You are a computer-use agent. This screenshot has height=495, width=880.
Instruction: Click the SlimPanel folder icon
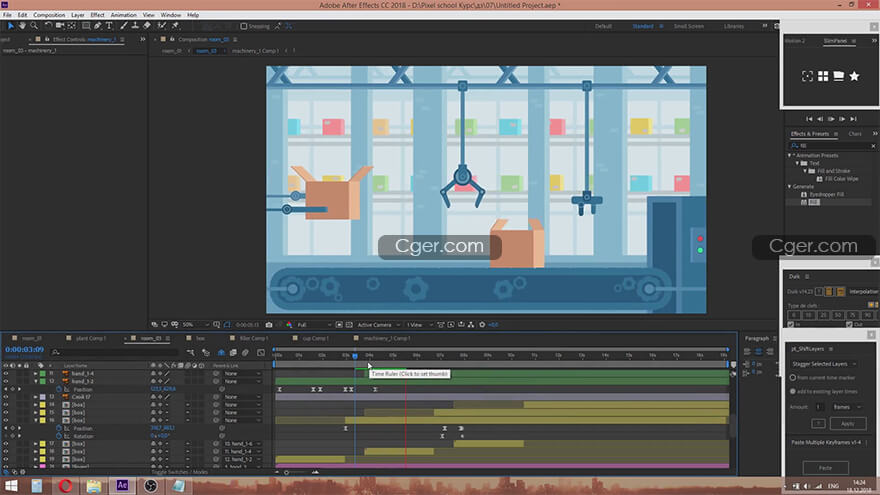(838, 76)
